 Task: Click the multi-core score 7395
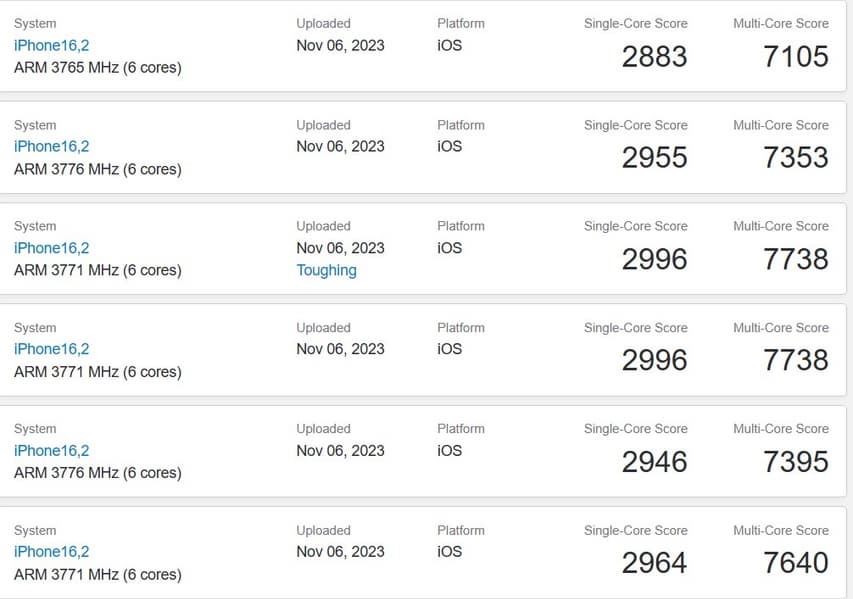[x=796, y=462]
